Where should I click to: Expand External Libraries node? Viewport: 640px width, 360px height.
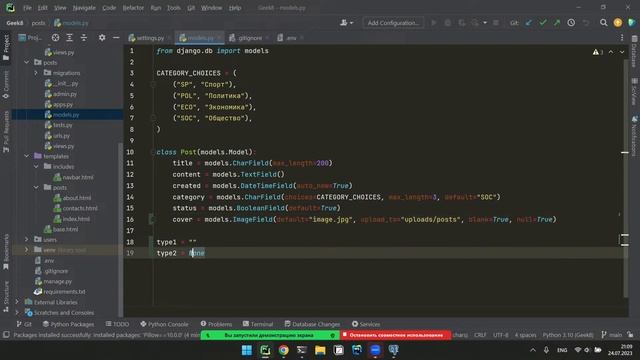point(17,302)
